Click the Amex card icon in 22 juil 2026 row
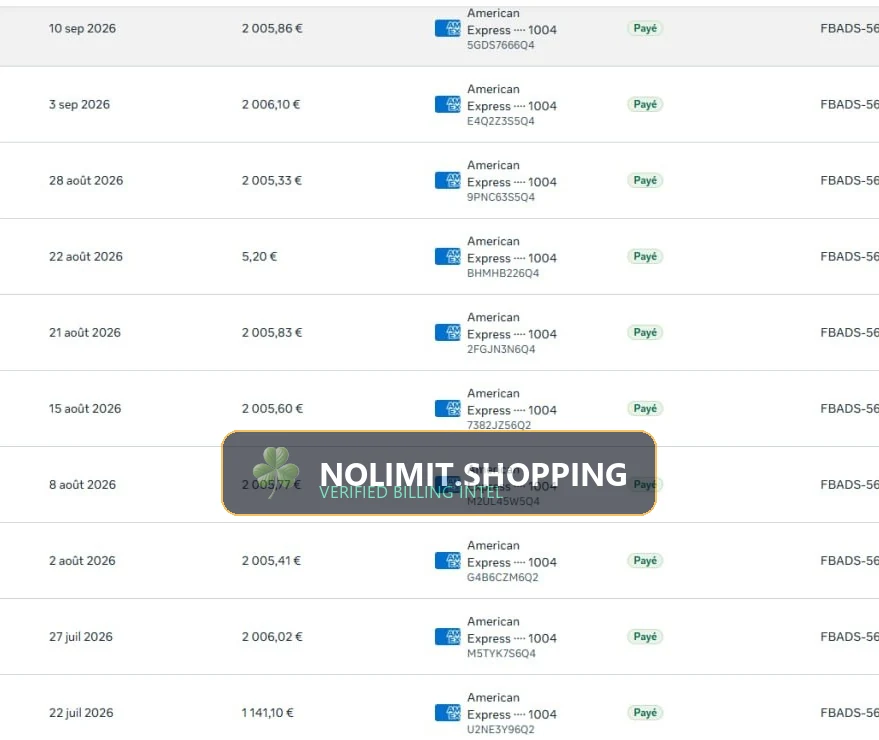 tap(447, 713)
